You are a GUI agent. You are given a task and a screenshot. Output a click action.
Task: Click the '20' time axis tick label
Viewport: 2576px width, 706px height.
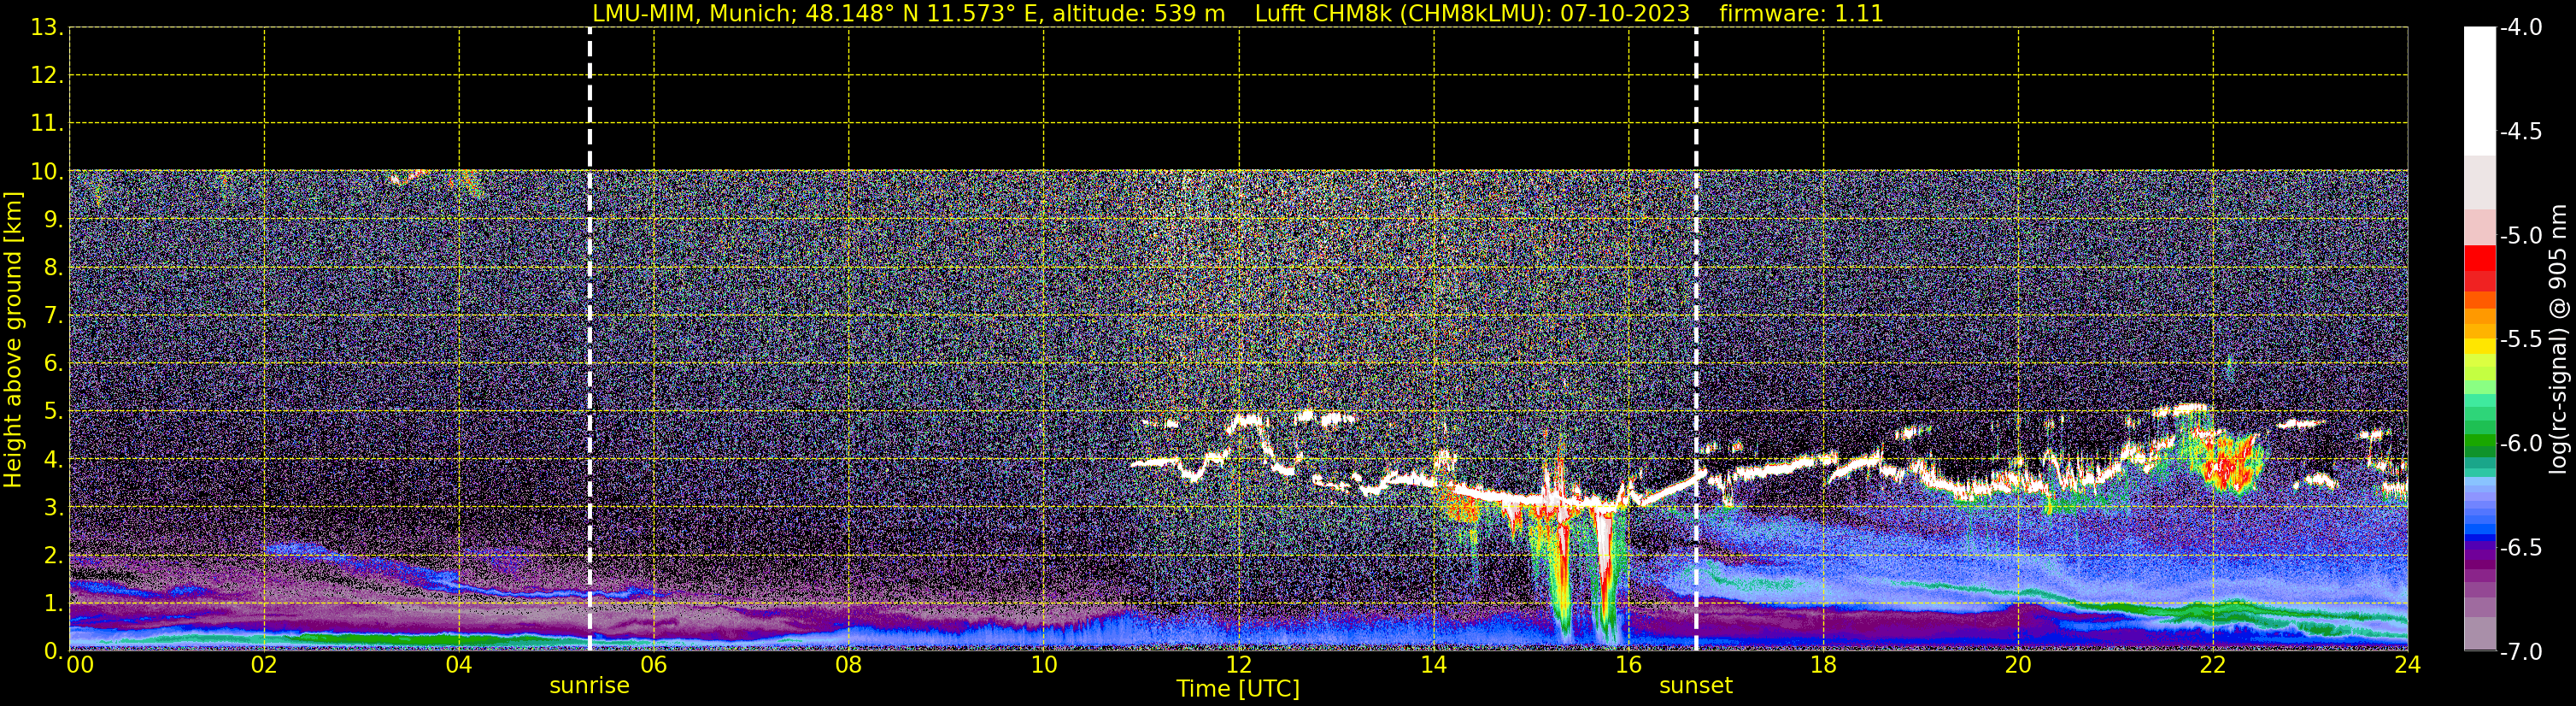[x=2018, y=665]
